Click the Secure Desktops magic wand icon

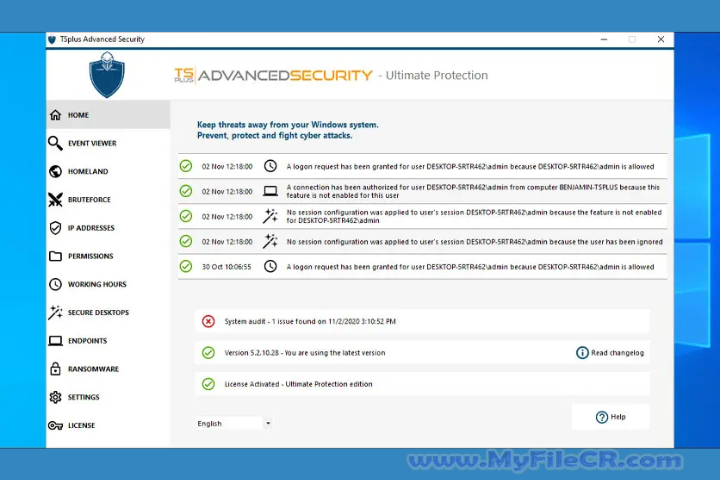point(55,312)
